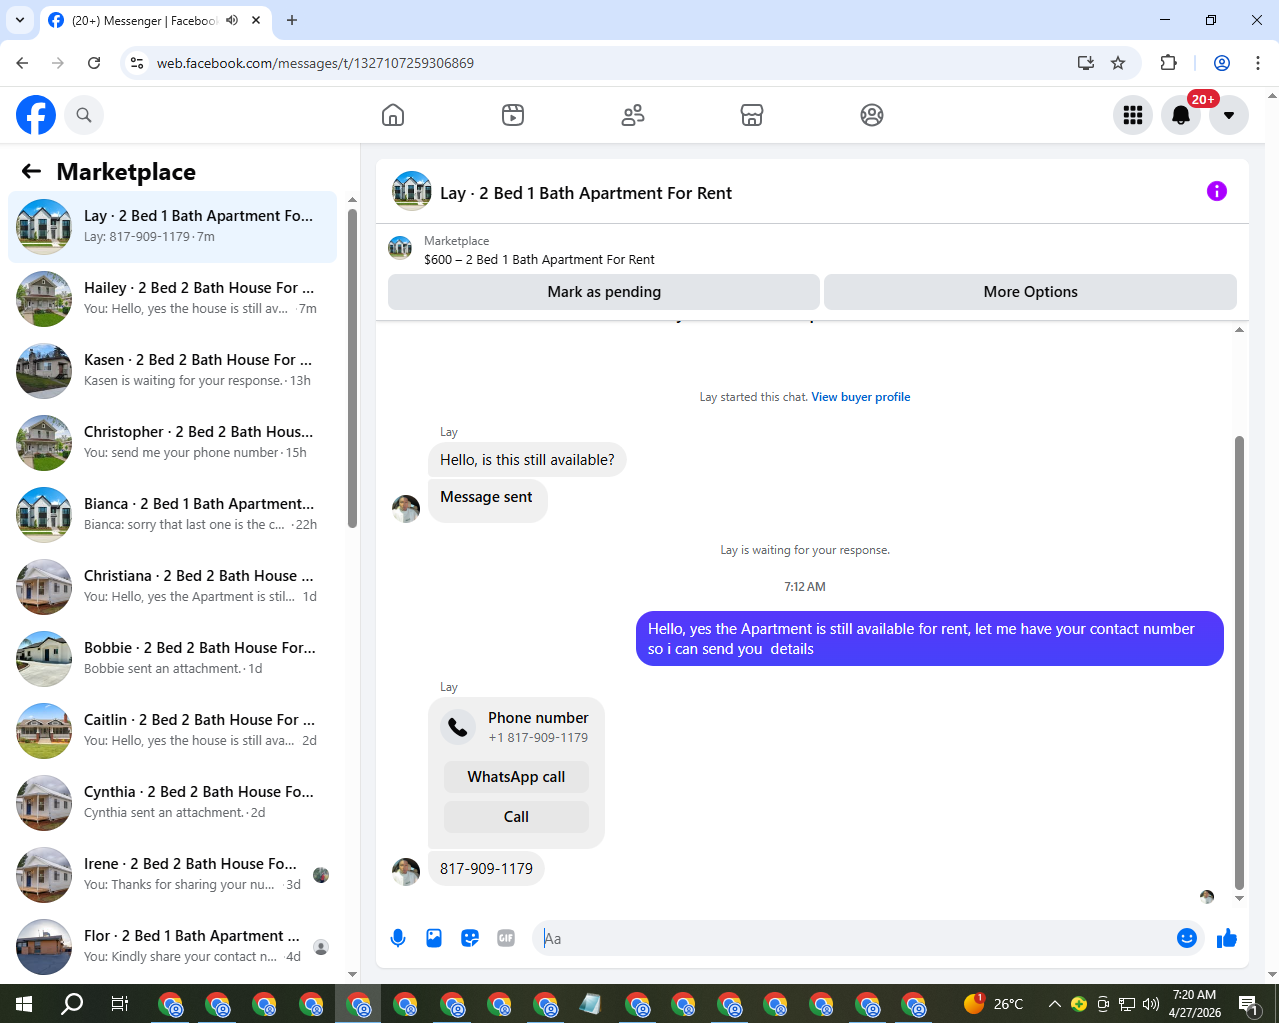
Task: Open the Lay 2 Bed 1 Bath conversation
Action: point(173,227)
